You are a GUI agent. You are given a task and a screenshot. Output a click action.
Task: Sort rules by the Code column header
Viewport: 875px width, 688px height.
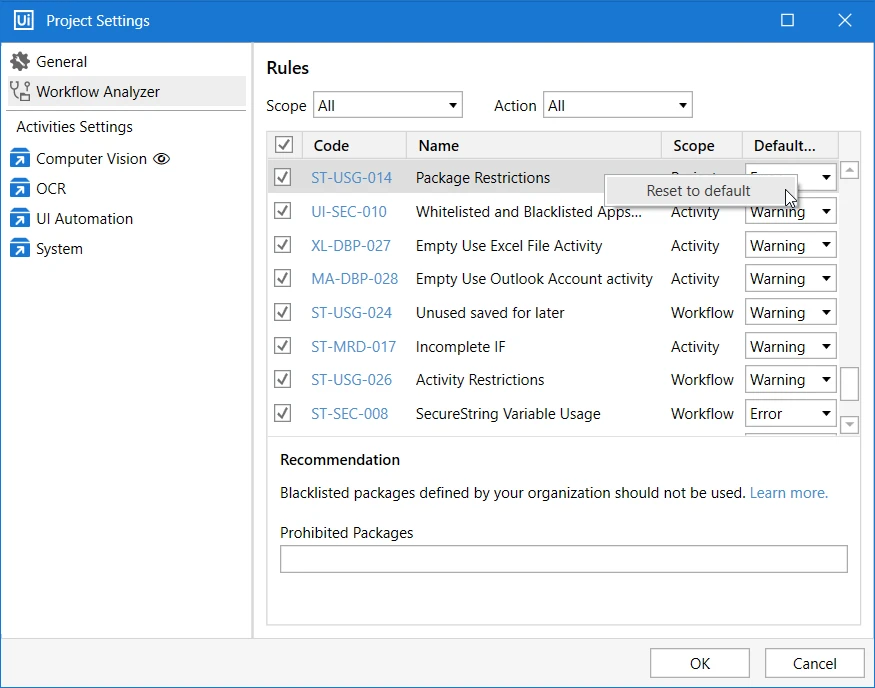pos(355,146)
